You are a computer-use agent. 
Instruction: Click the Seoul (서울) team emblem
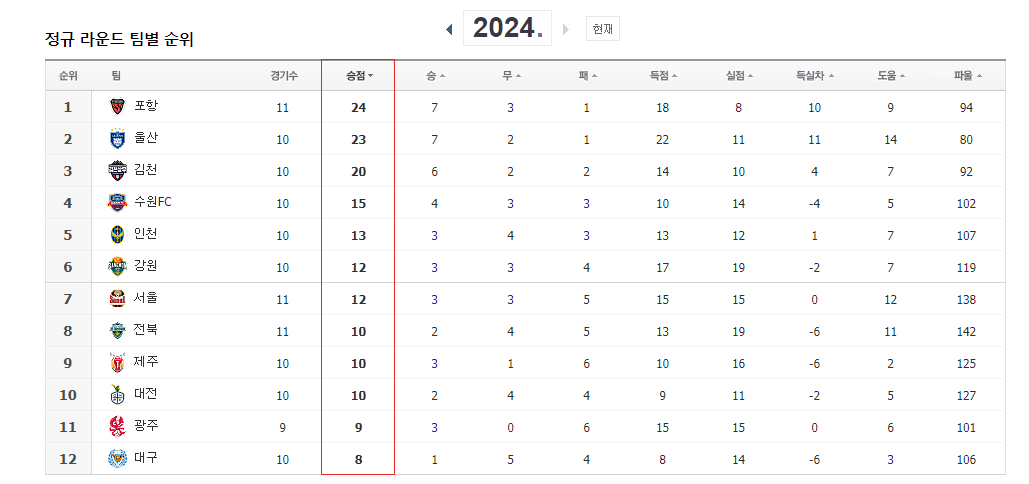coord(117,298)
